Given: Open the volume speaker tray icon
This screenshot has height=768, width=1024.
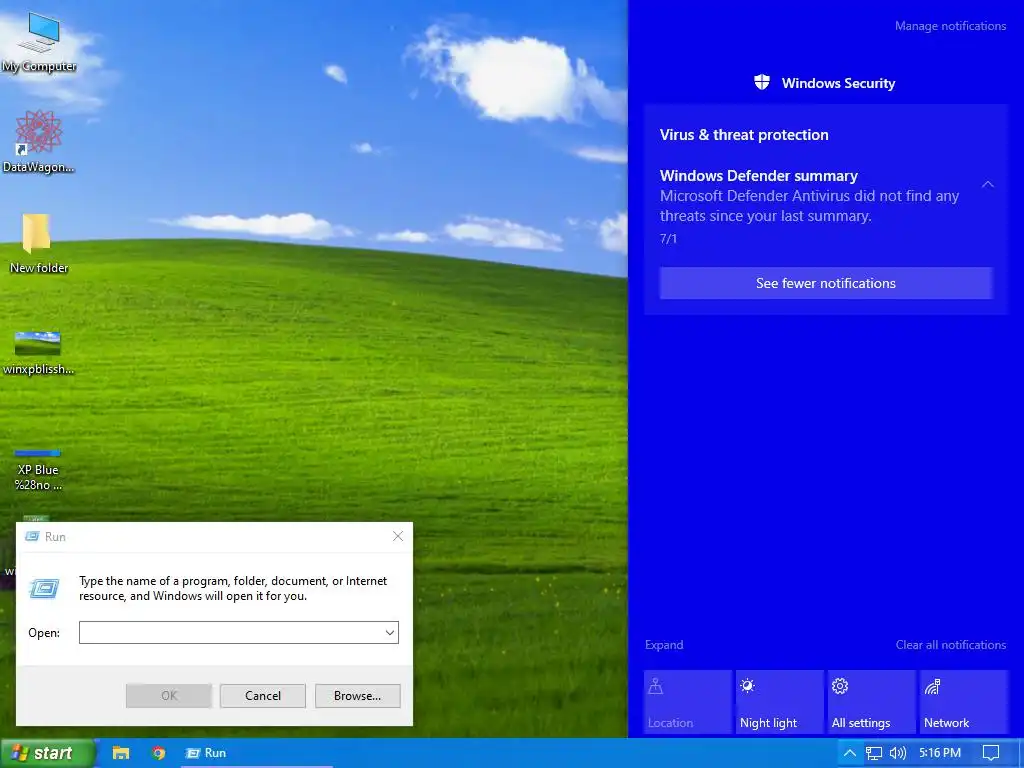Looking at the screenshot, I should click(x=898, y=753).
